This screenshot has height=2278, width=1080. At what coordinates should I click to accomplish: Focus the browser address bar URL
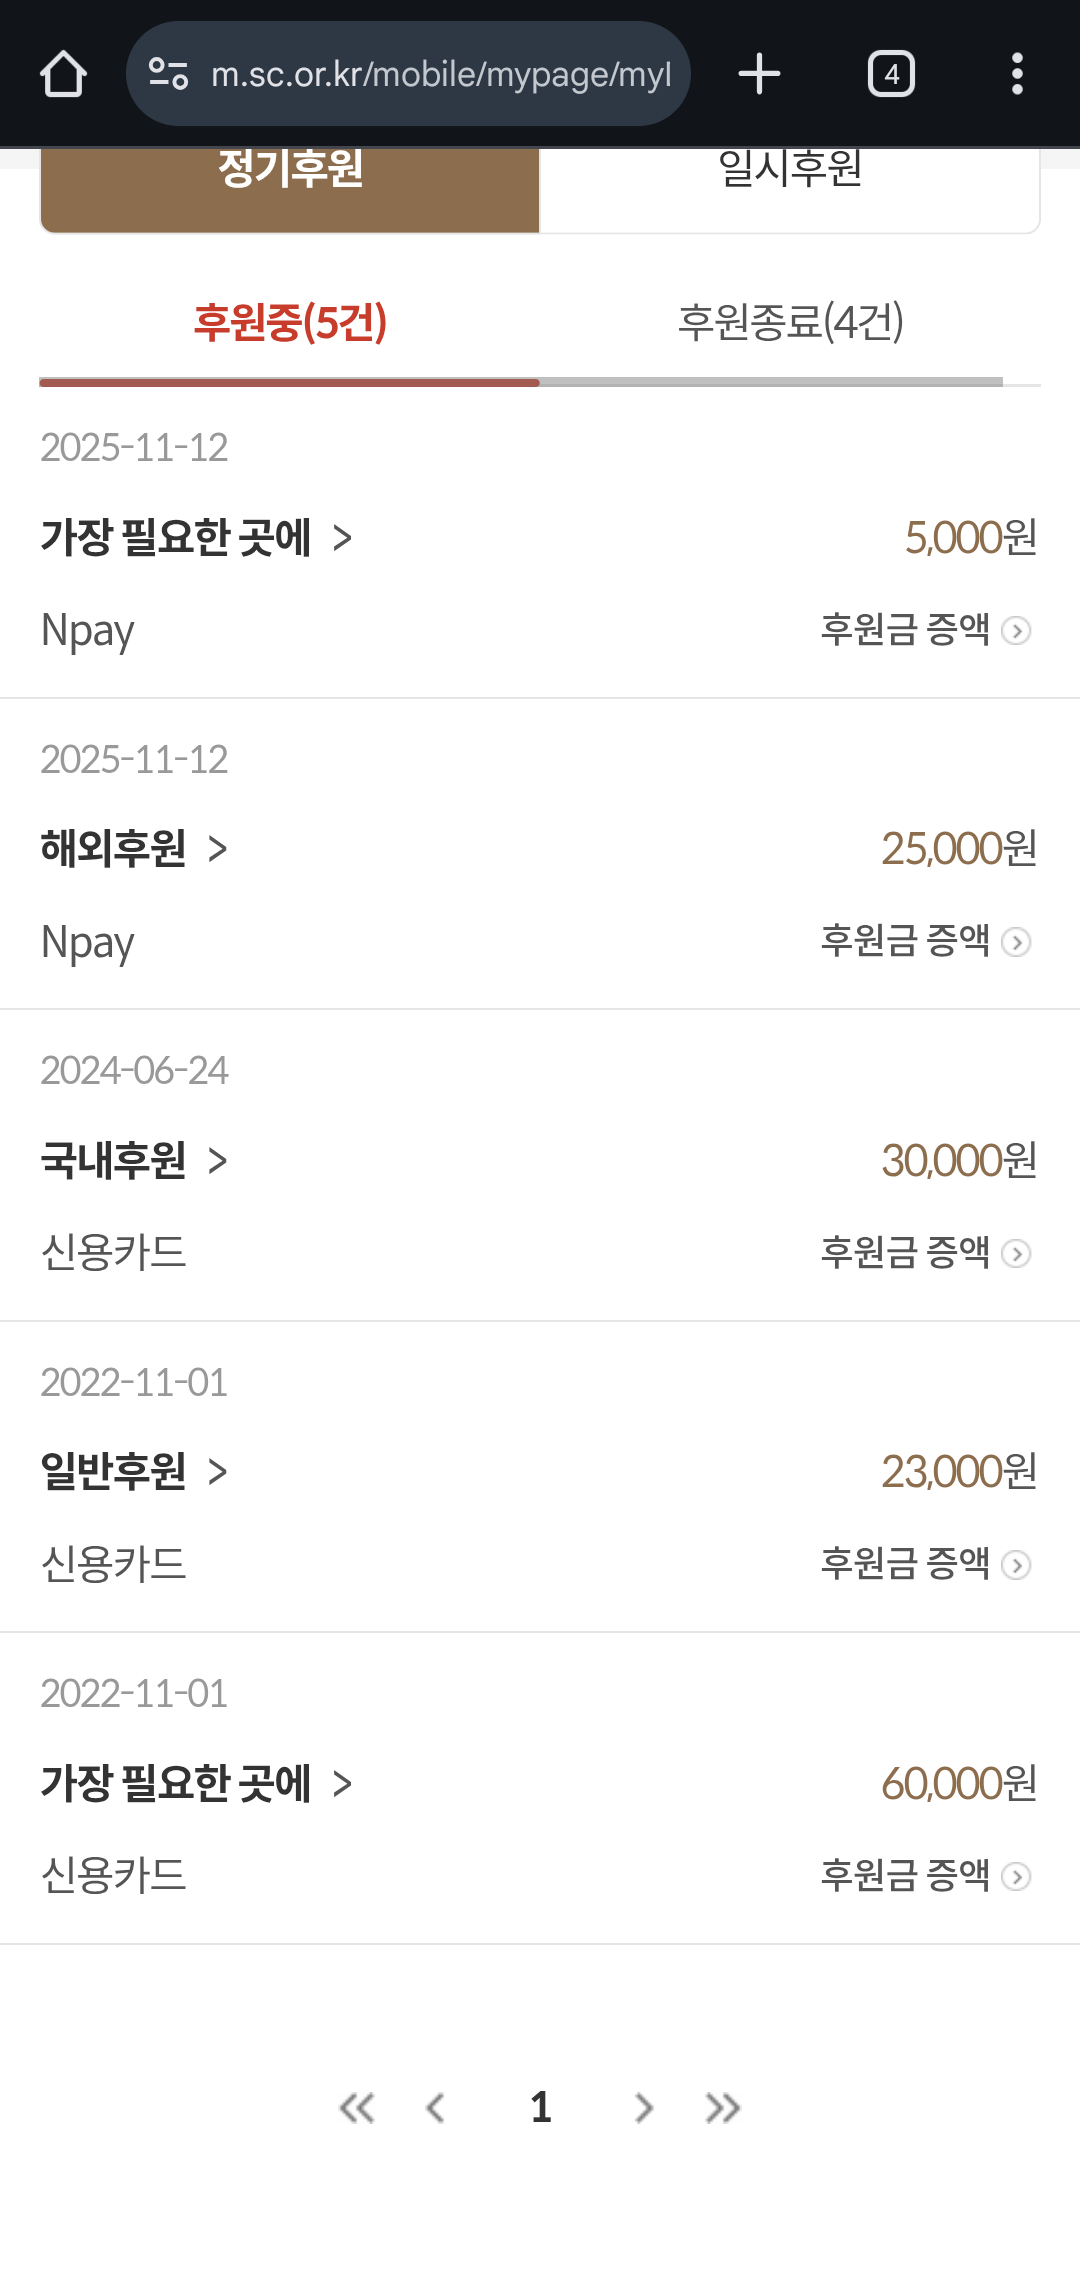tap(440, 74)
